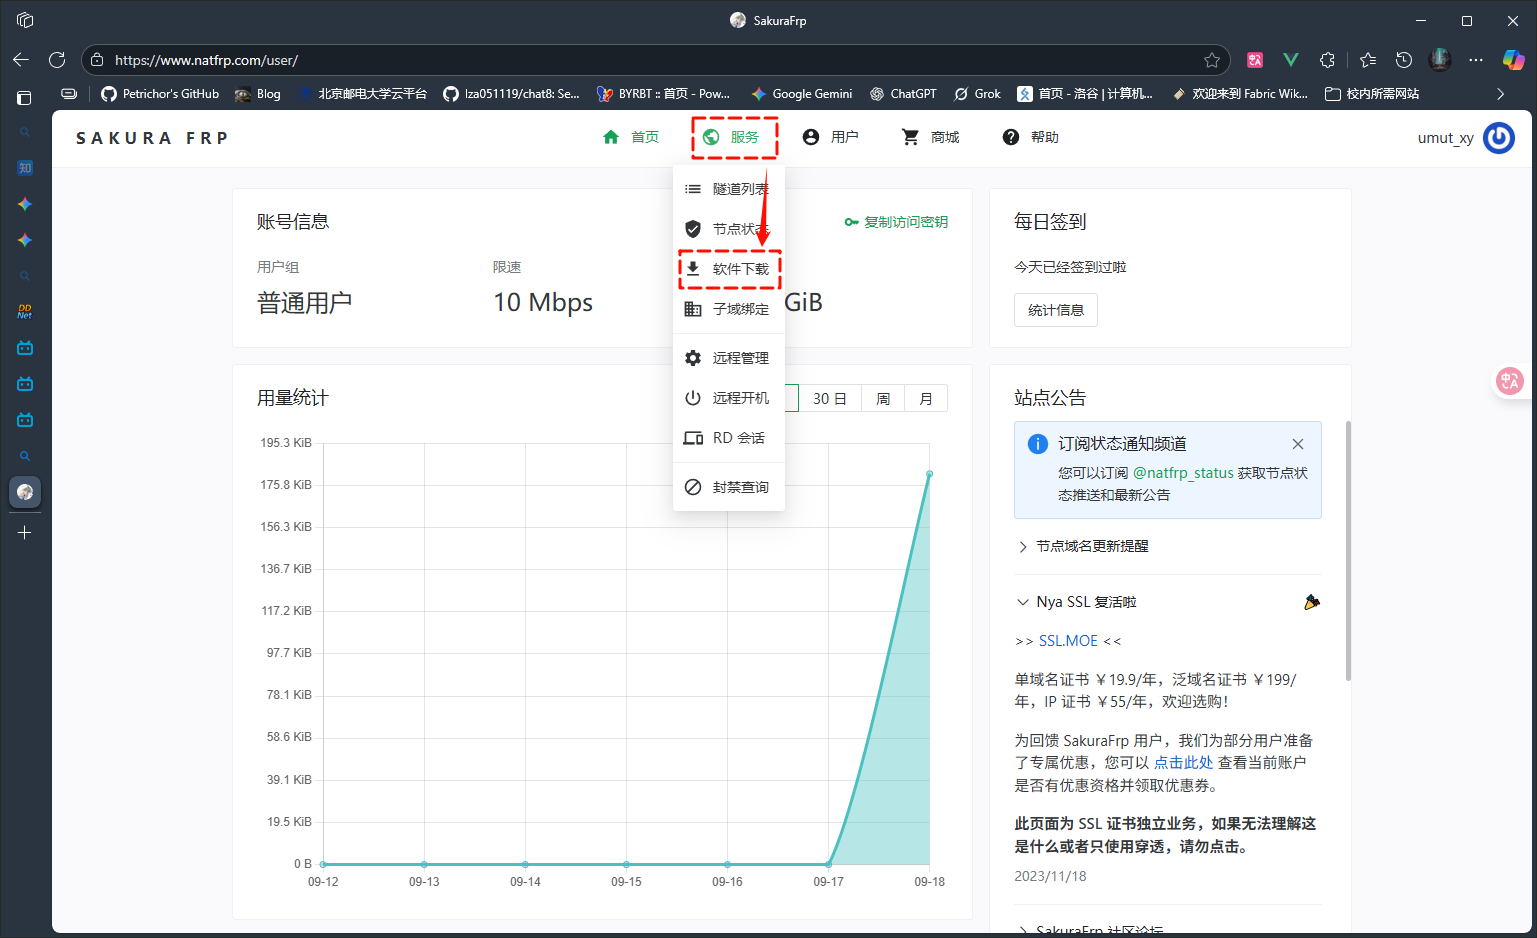Click the pink translate extension icon
Screen dimensions: 1537x938
pos(1255,60)
